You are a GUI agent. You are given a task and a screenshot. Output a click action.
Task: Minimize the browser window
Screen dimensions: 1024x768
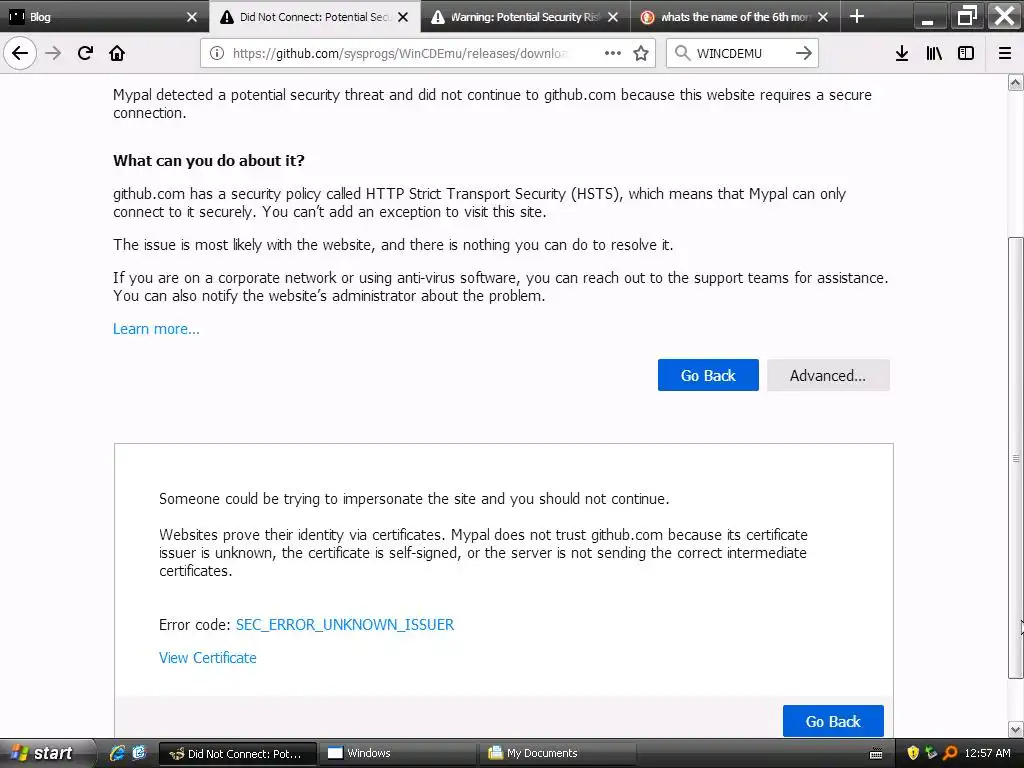pyautogui.click(x=927, y=16)
